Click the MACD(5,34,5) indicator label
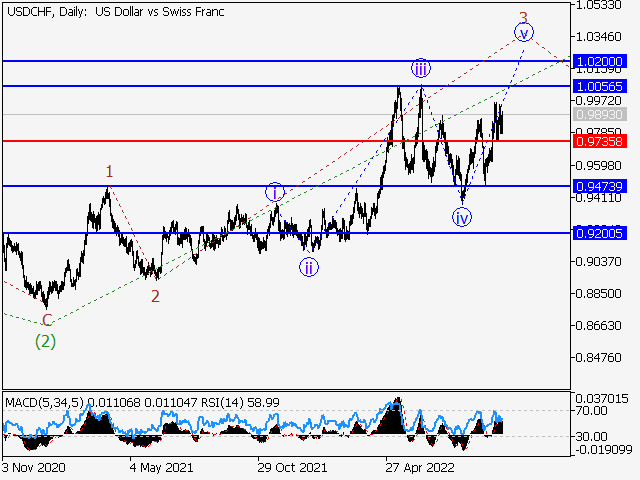This screenshot has height=480, width=640. [x=44, y=403]
